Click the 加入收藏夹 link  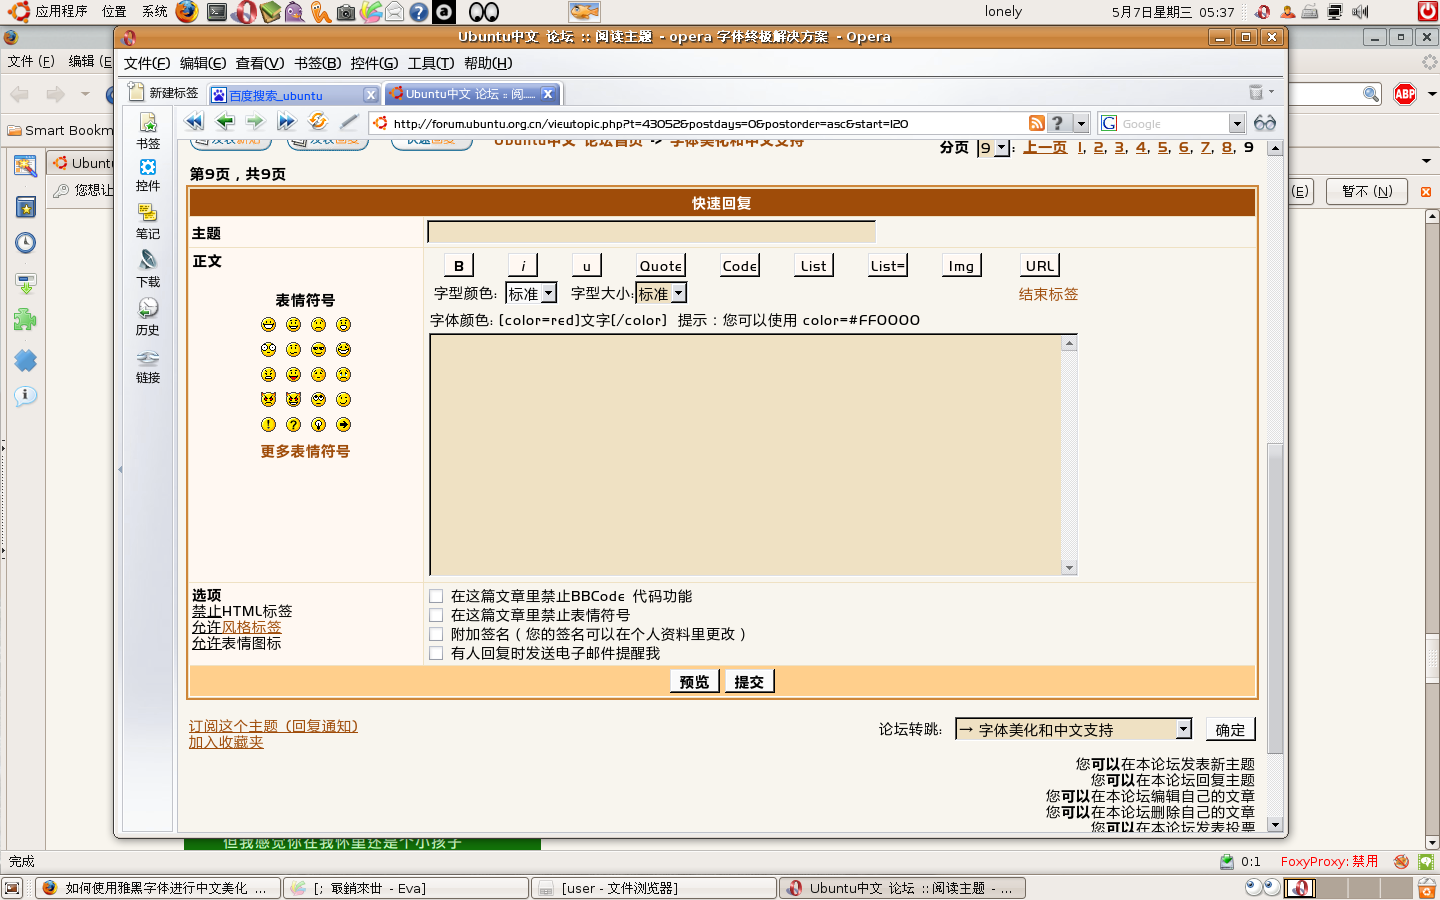tap(226, 742)
